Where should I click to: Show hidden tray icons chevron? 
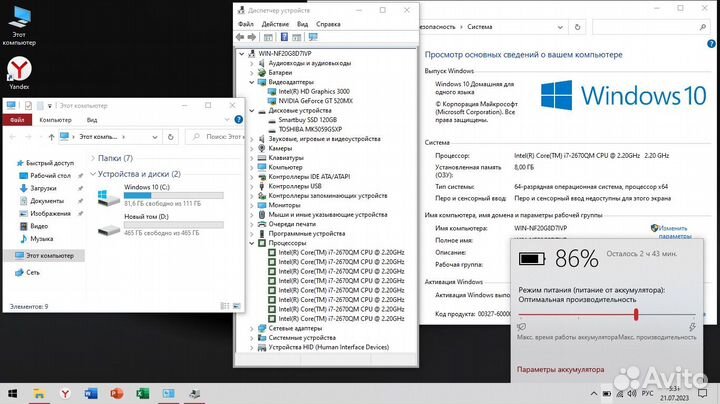coord(594,393)
